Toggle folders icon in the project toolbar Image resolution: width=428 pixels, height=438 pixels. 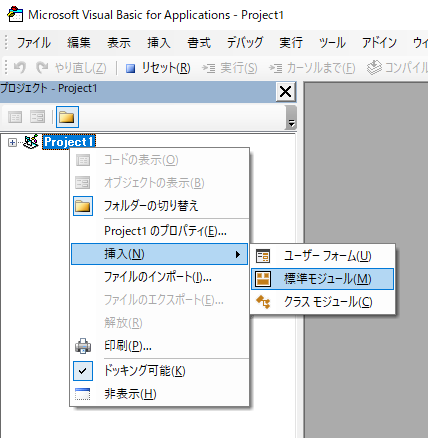pos(67,117)
